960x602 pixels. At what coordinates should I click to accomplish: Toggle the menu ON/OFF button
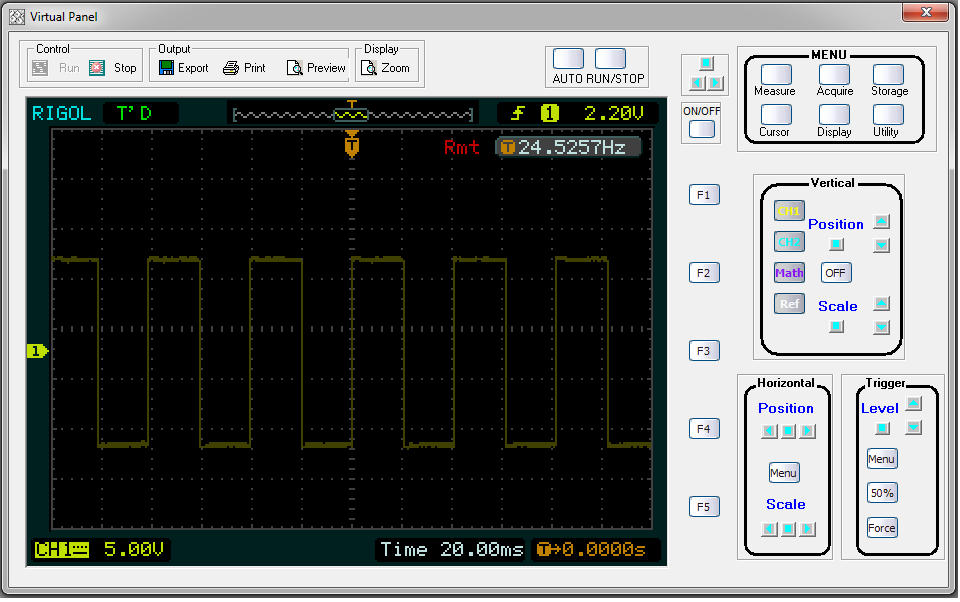tap(702, 129)
